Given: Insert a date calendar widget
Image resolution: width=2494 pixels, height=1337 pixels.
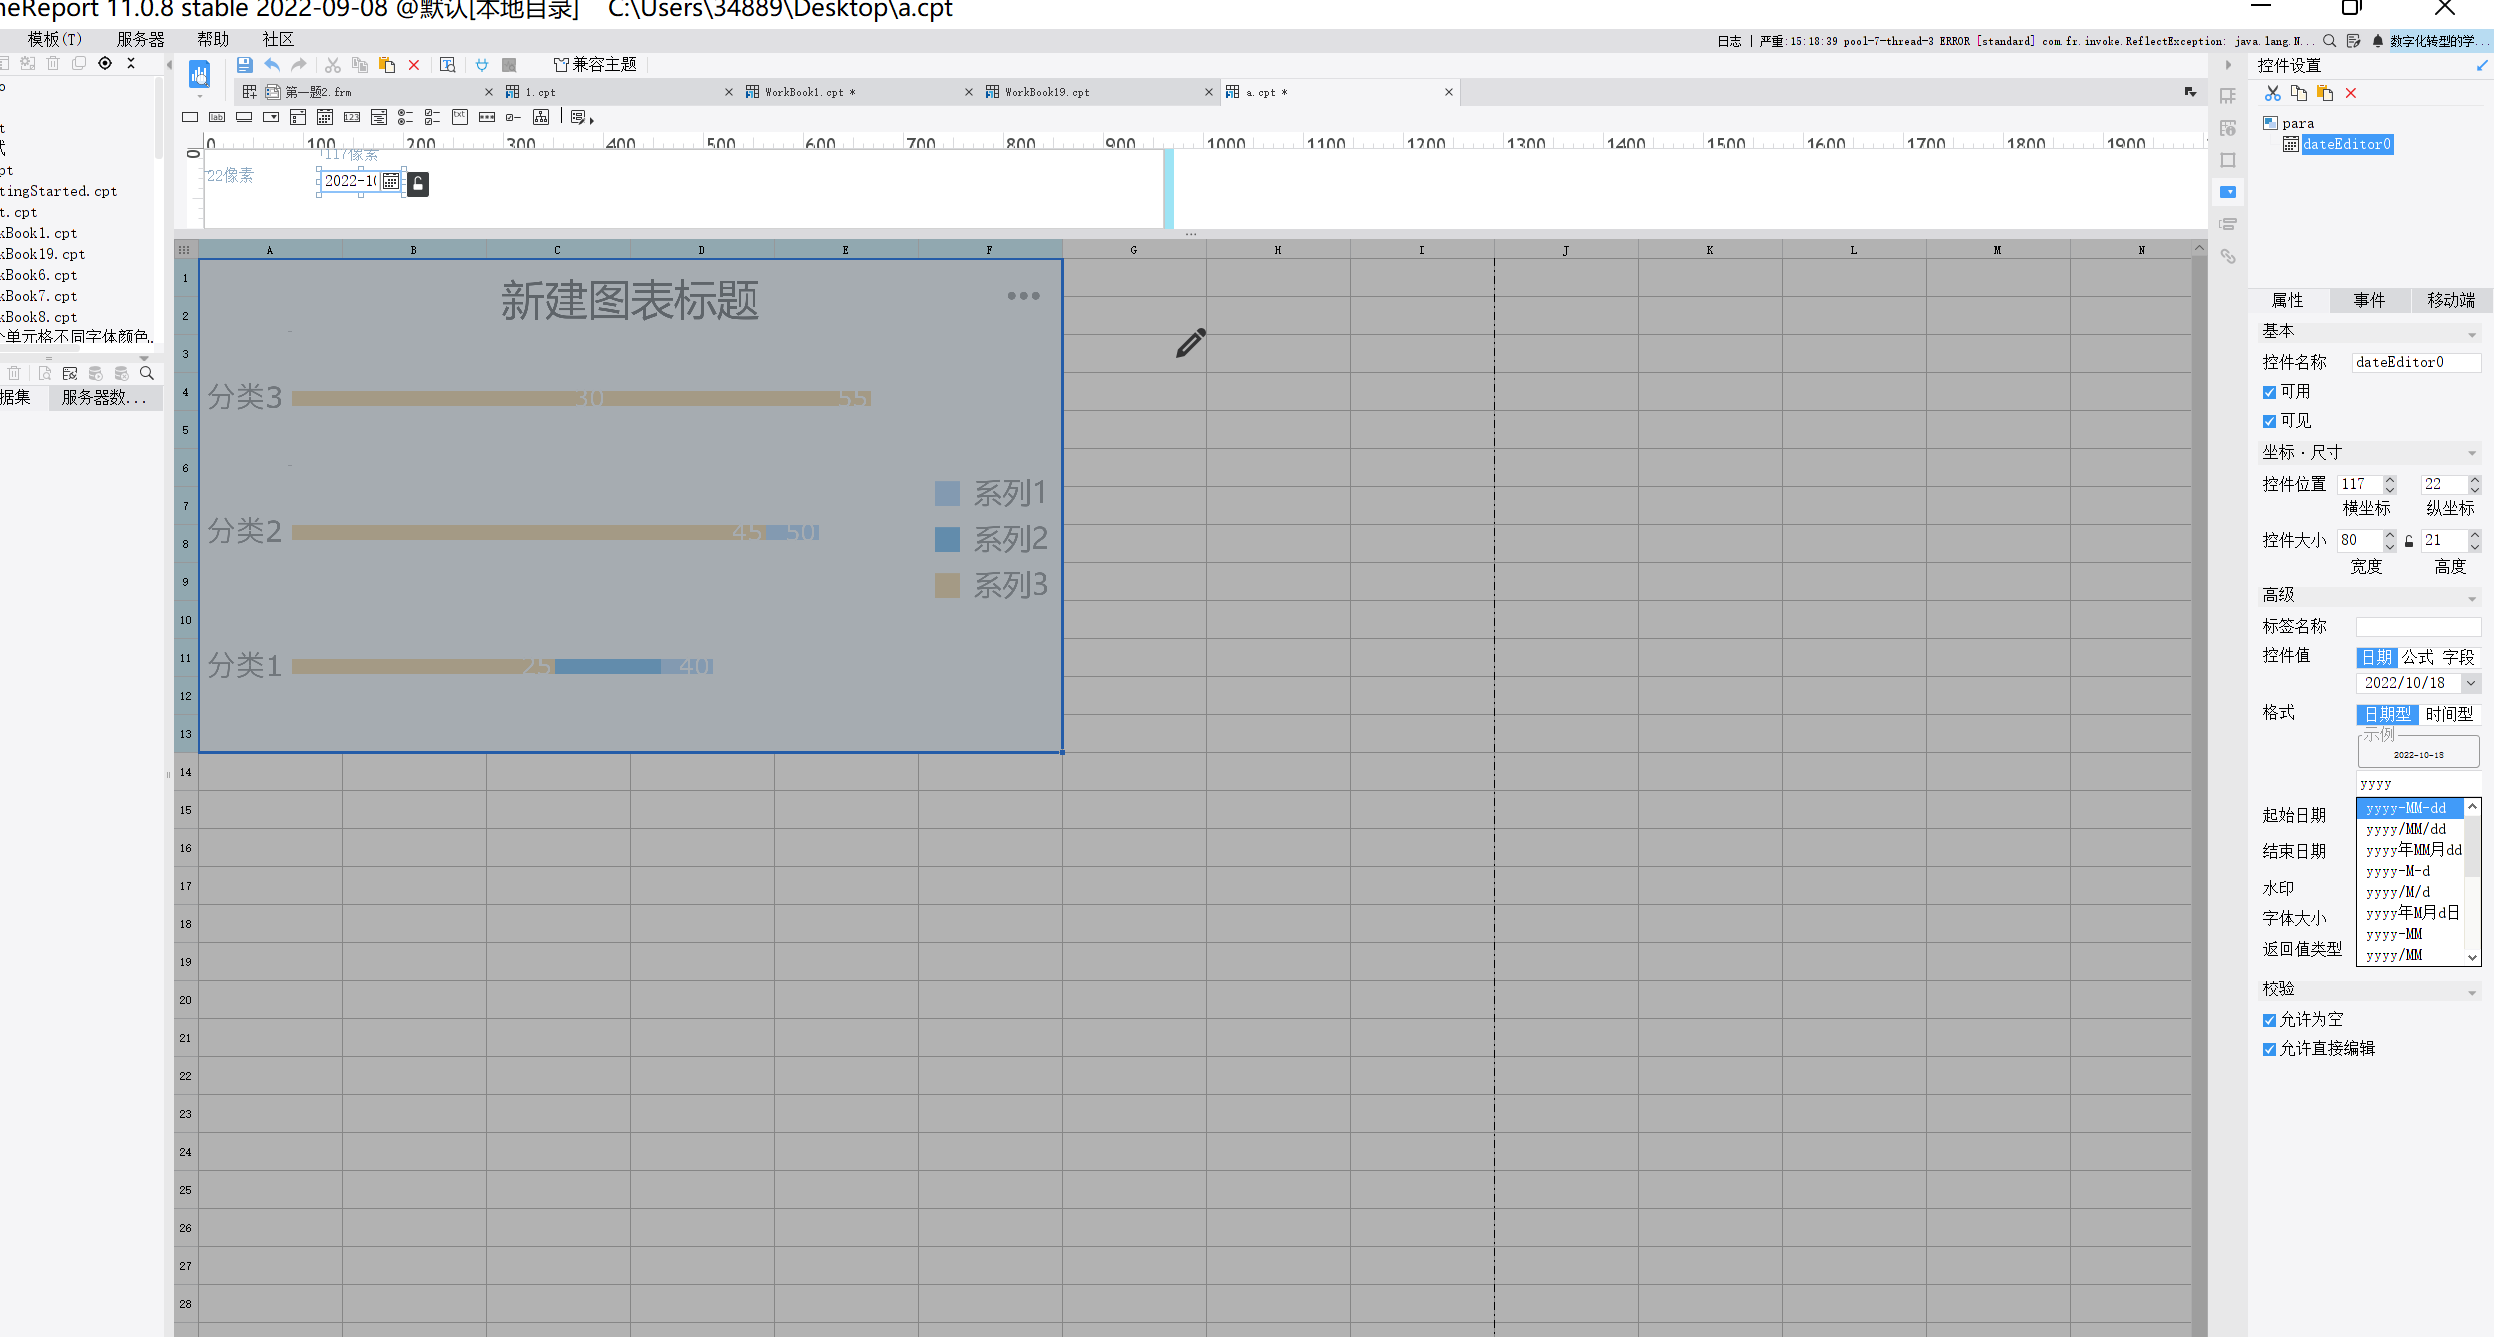Looking at the screenshot, I should (x=325, y=117).
